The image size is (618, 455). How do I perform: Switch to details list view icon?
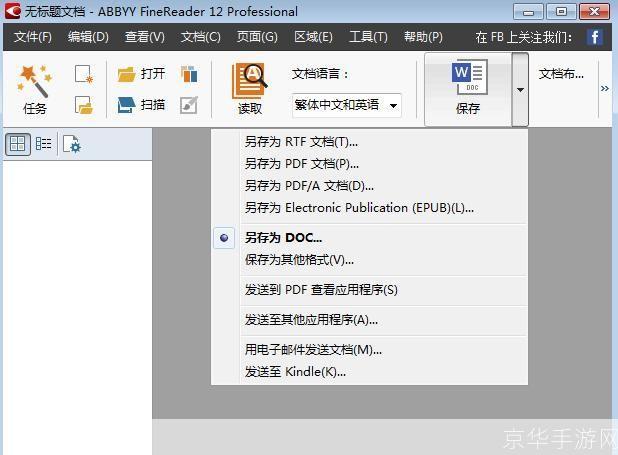tap(43, 144)
